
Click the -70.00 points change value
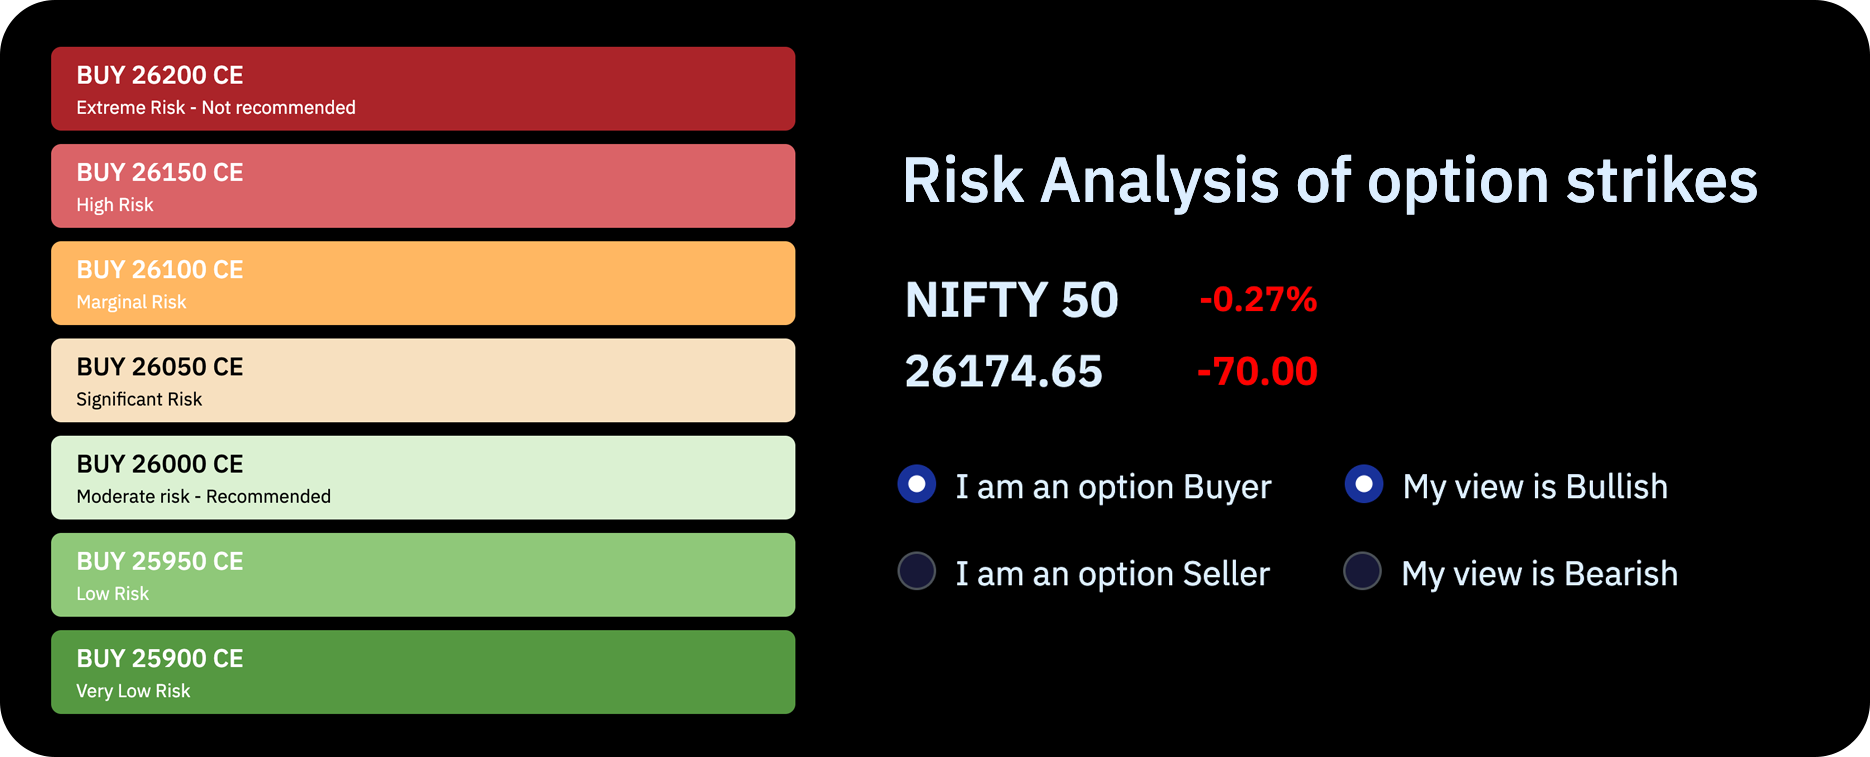coord(1257,372)
